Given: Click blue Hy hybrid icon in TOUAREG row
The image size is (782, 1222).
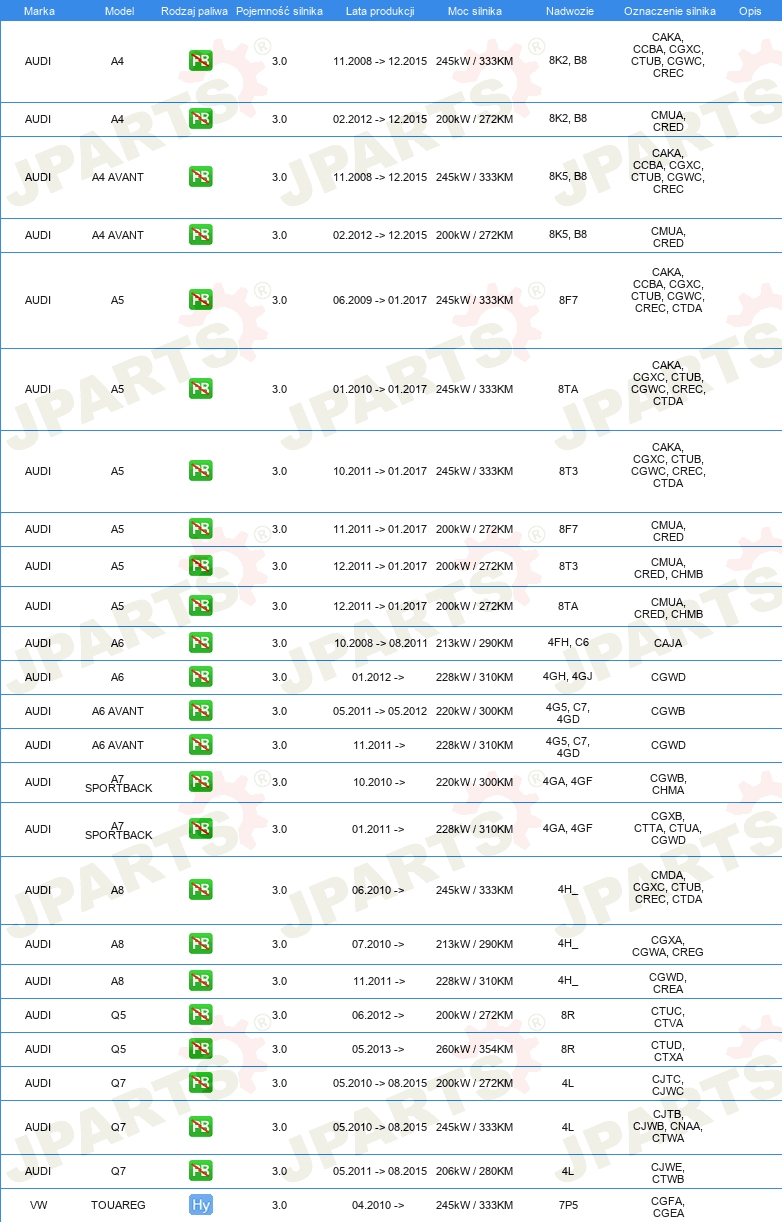Looking at the screenshot, I should pos(200,1205).
